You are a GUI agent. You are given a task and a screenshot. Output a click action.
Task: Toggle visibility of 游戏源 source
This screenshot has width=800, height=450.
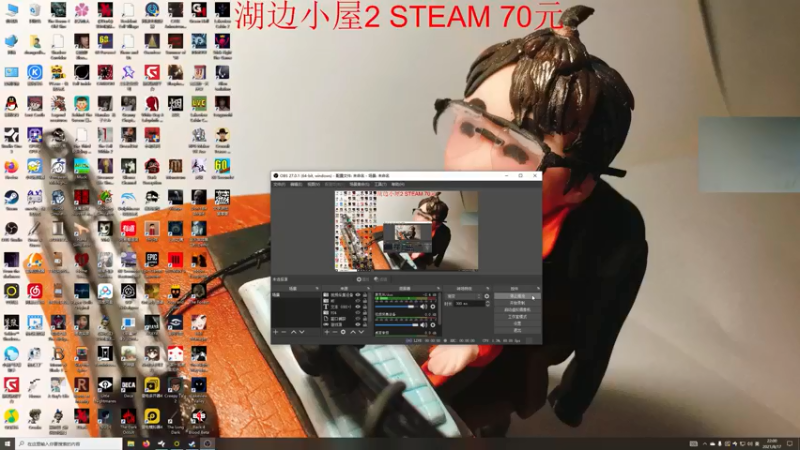click(x=358, y=324)
